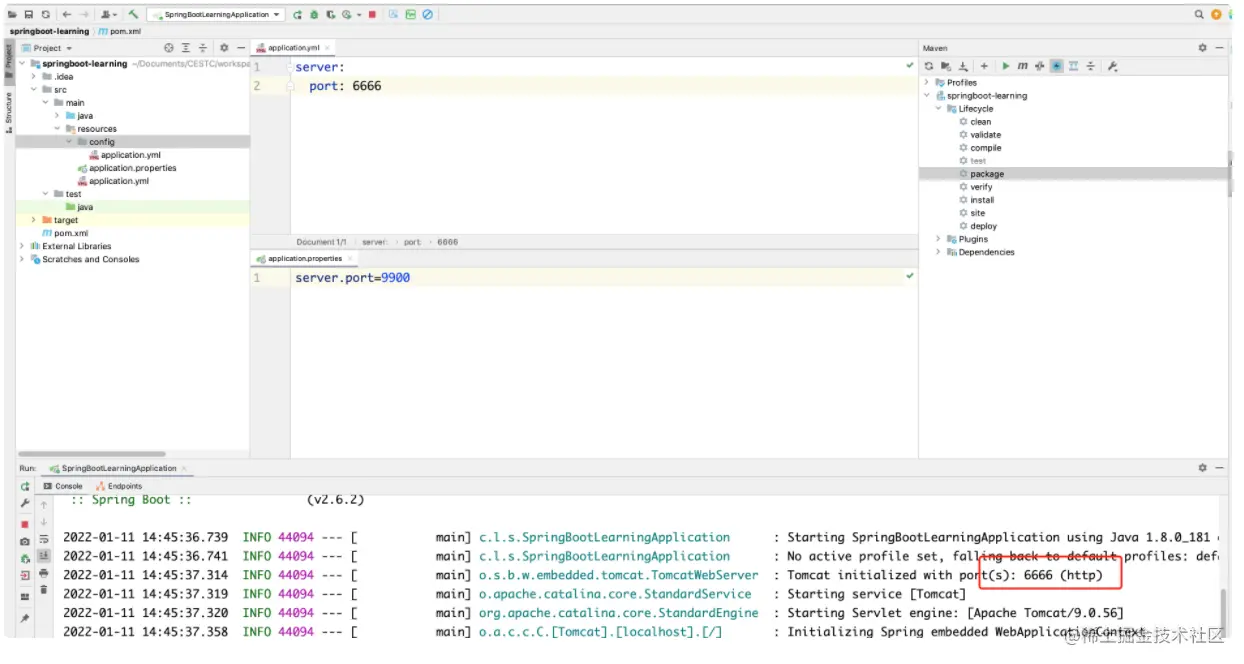Expand the Profiles node in the Maven panel
Image resolution: width=1244 pixels, height=664 pixels.
[x=928, y=82]
